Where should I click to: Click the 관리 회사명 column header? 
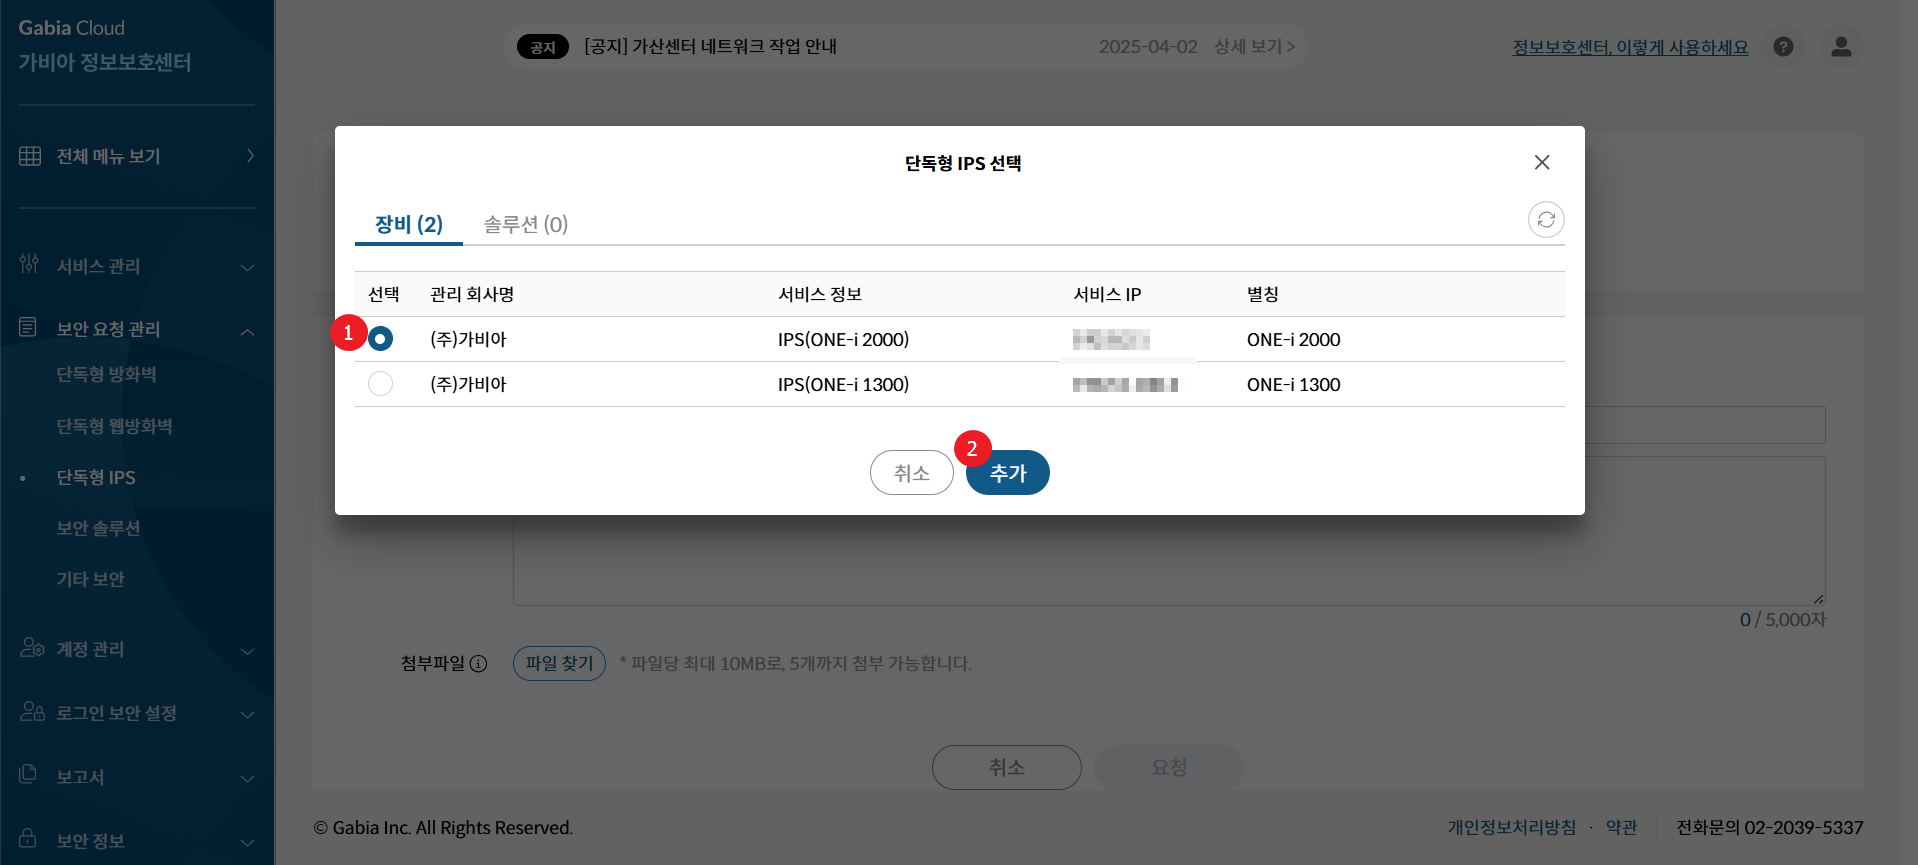click(472, 294)
